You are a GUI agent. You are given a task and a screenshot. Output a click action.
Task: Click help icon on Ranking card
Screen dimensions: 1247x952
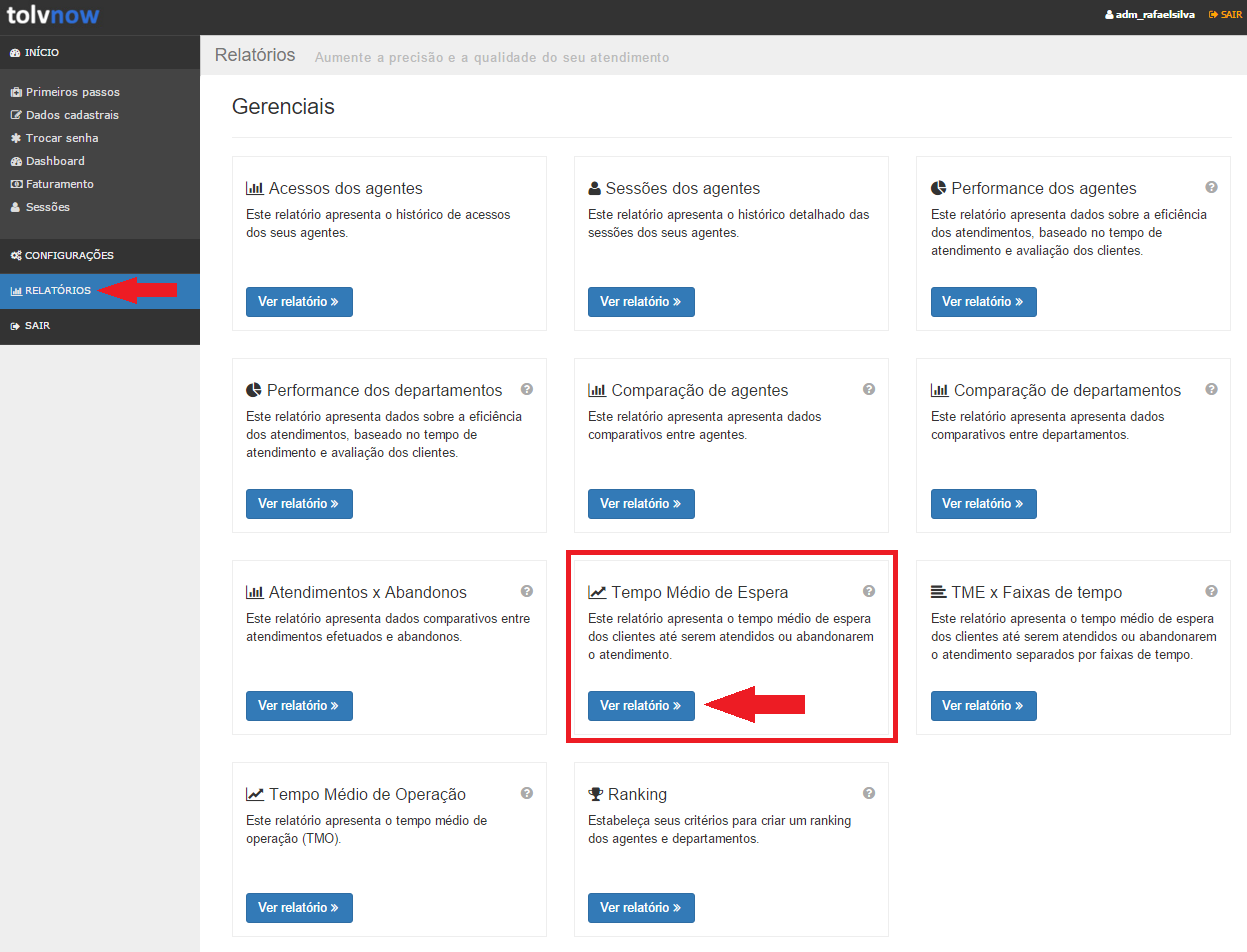[869, 793]
